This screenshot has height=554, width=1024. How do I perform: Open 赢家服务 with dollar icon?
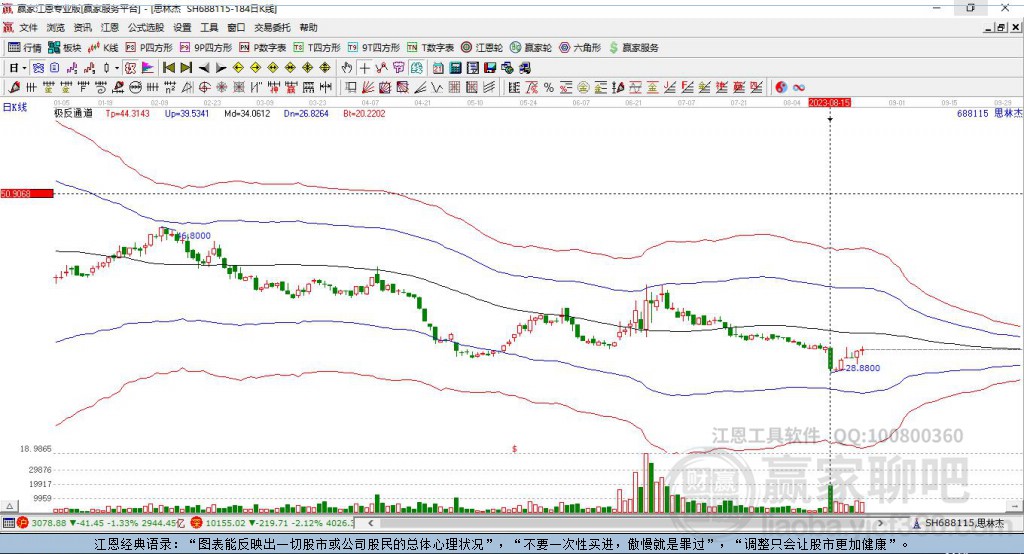pyautogui.click(x=633, y=48)
